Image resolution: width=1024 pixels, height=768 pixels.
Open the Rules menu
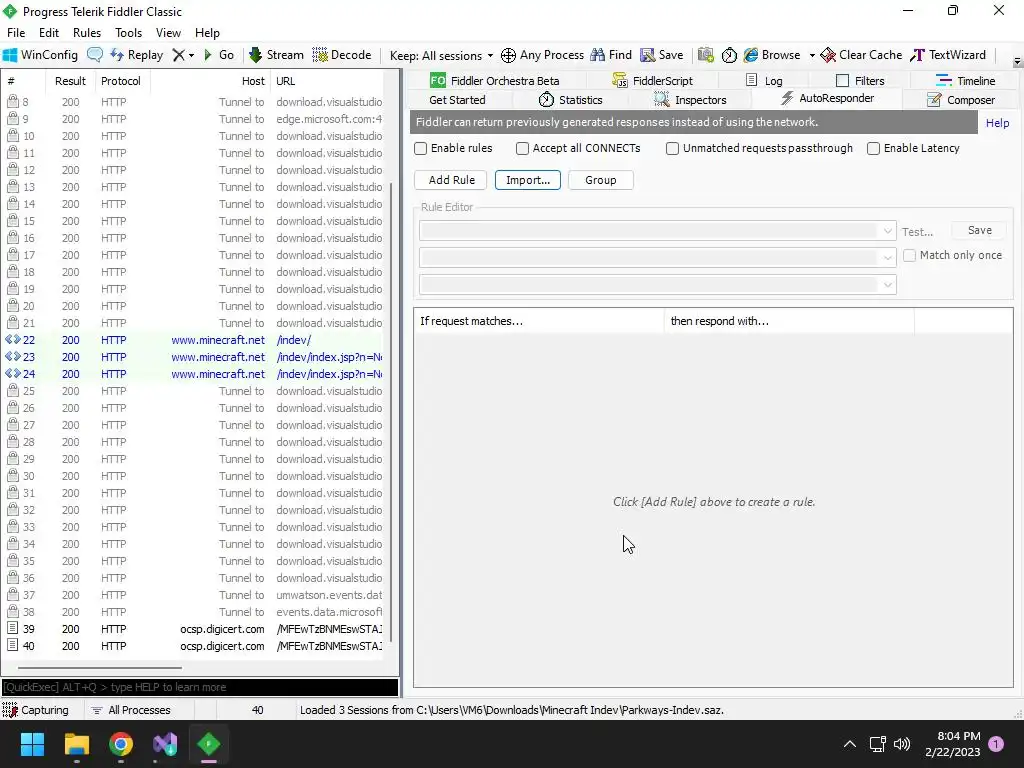click(87, 33)
